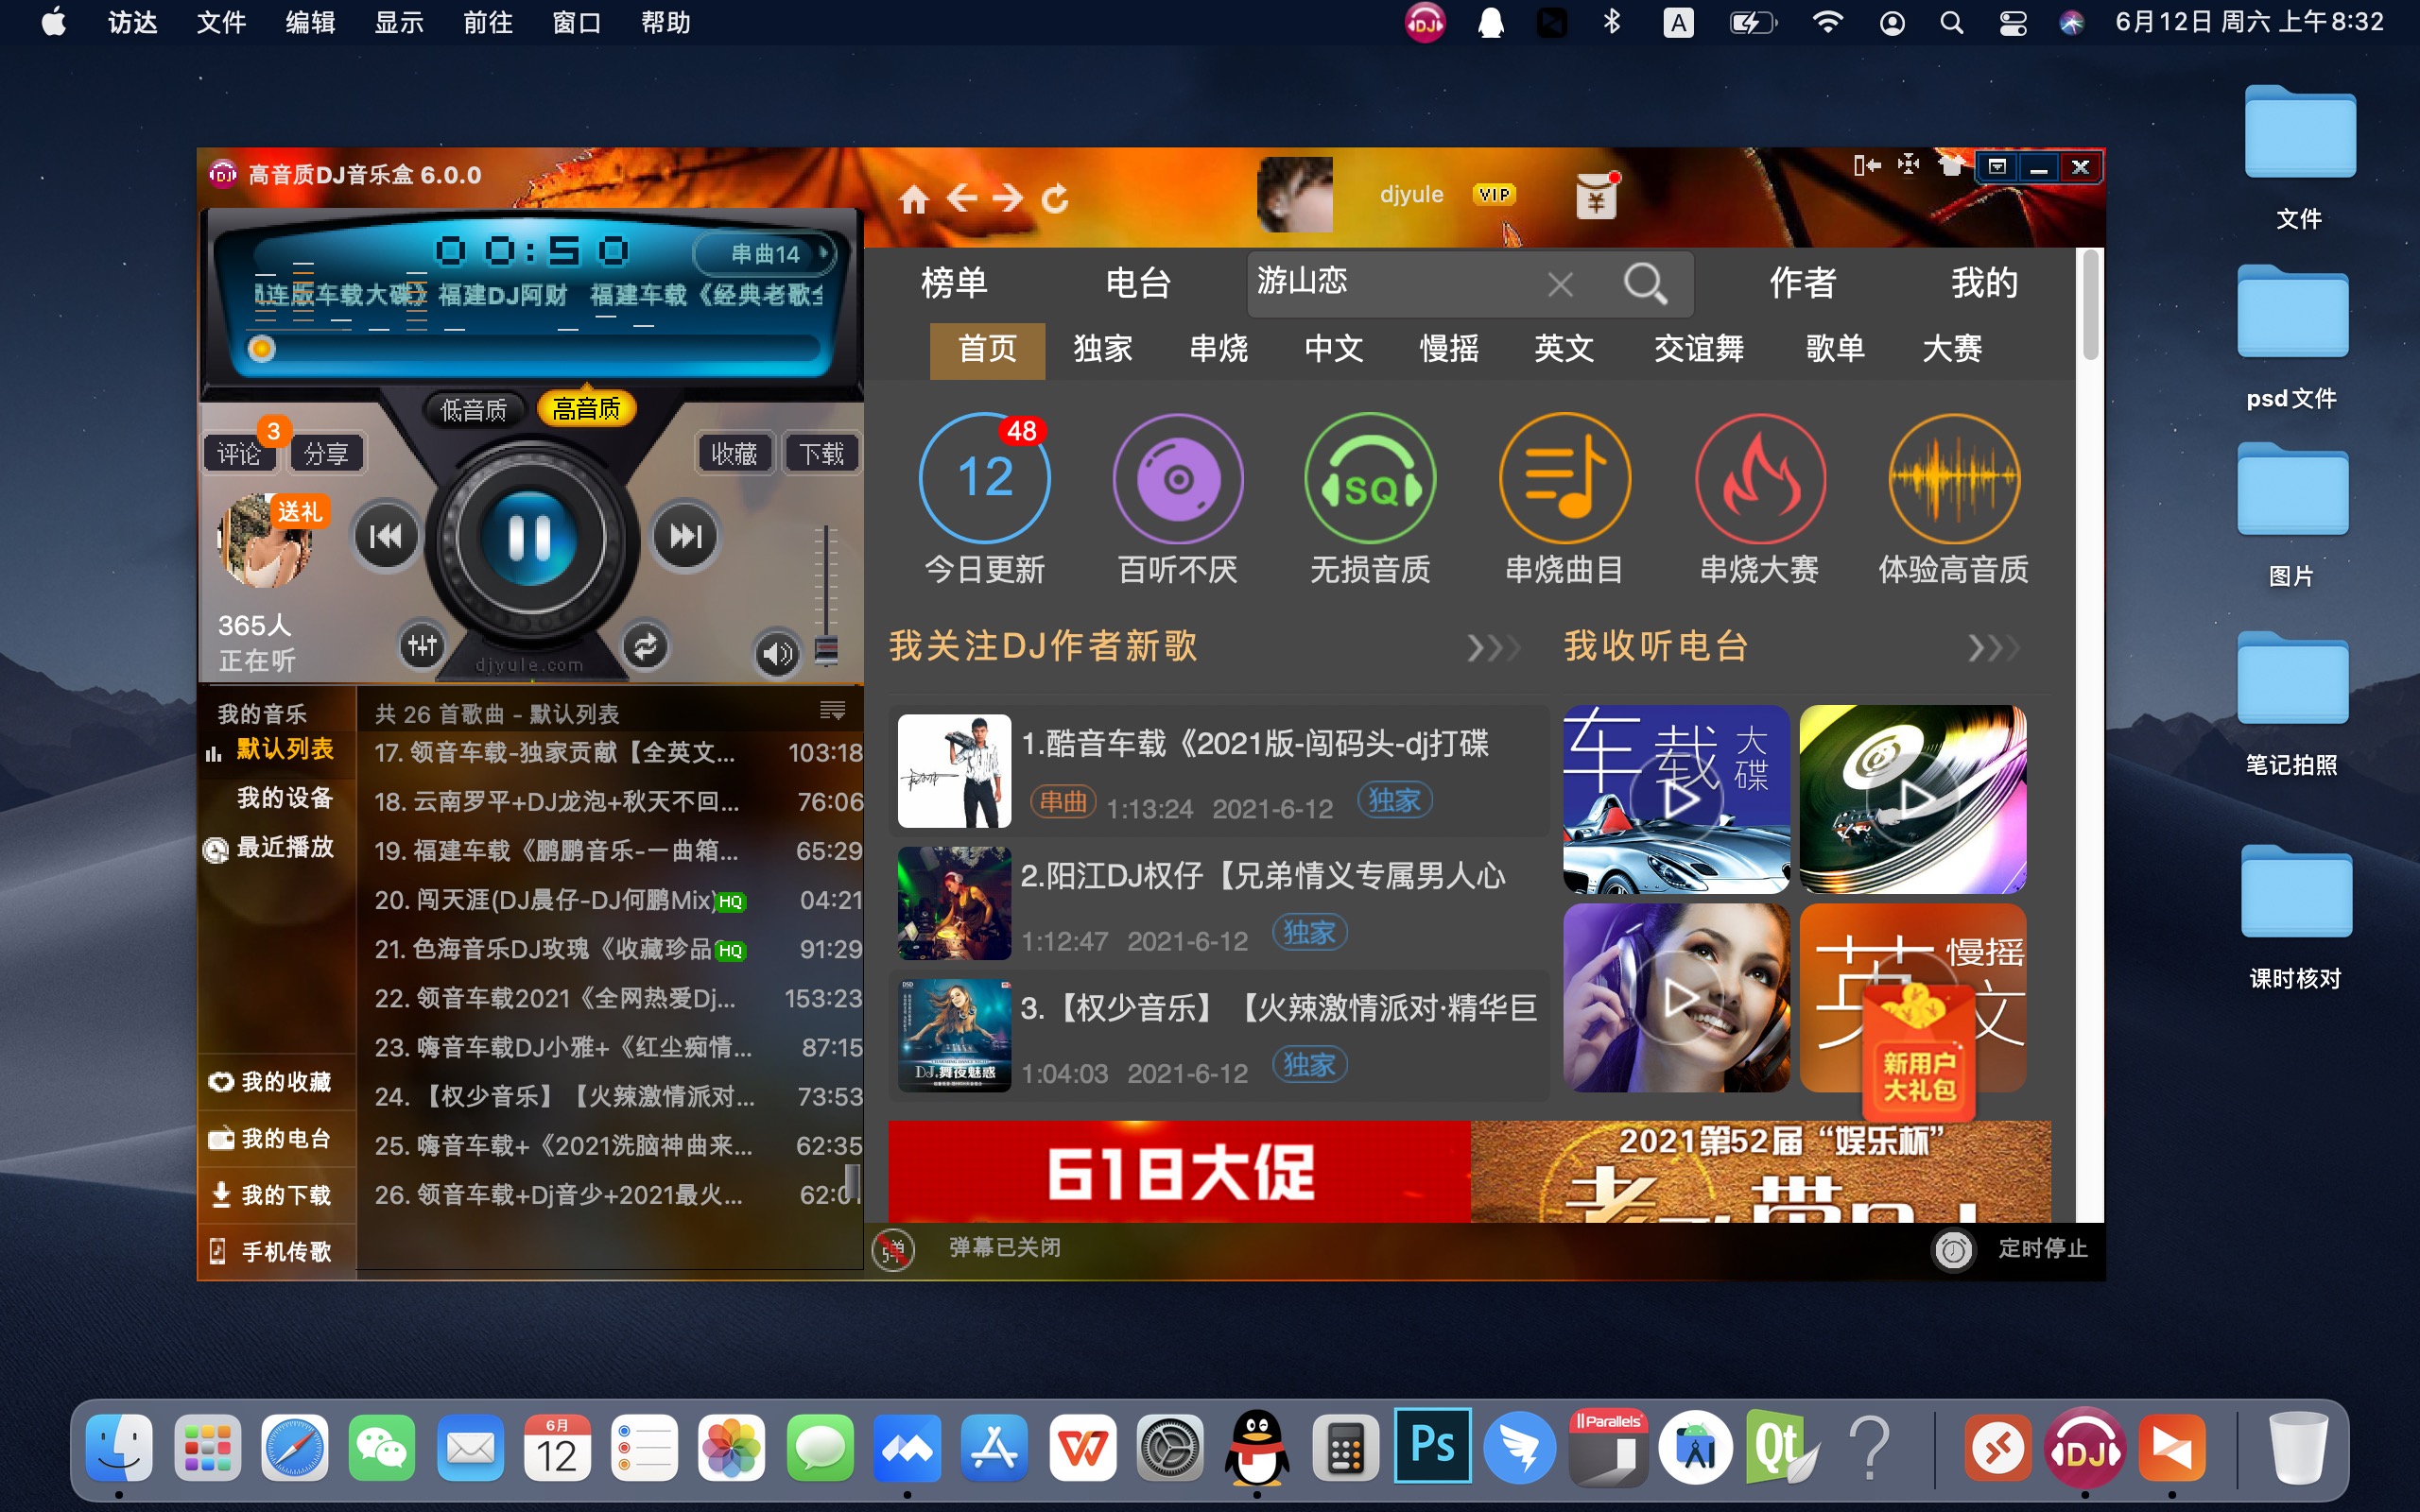The image size is (2420, 1512).
Task: Expand 我关注DJ作者新歌 more arrows
Action: click(x=1494, y=648)
